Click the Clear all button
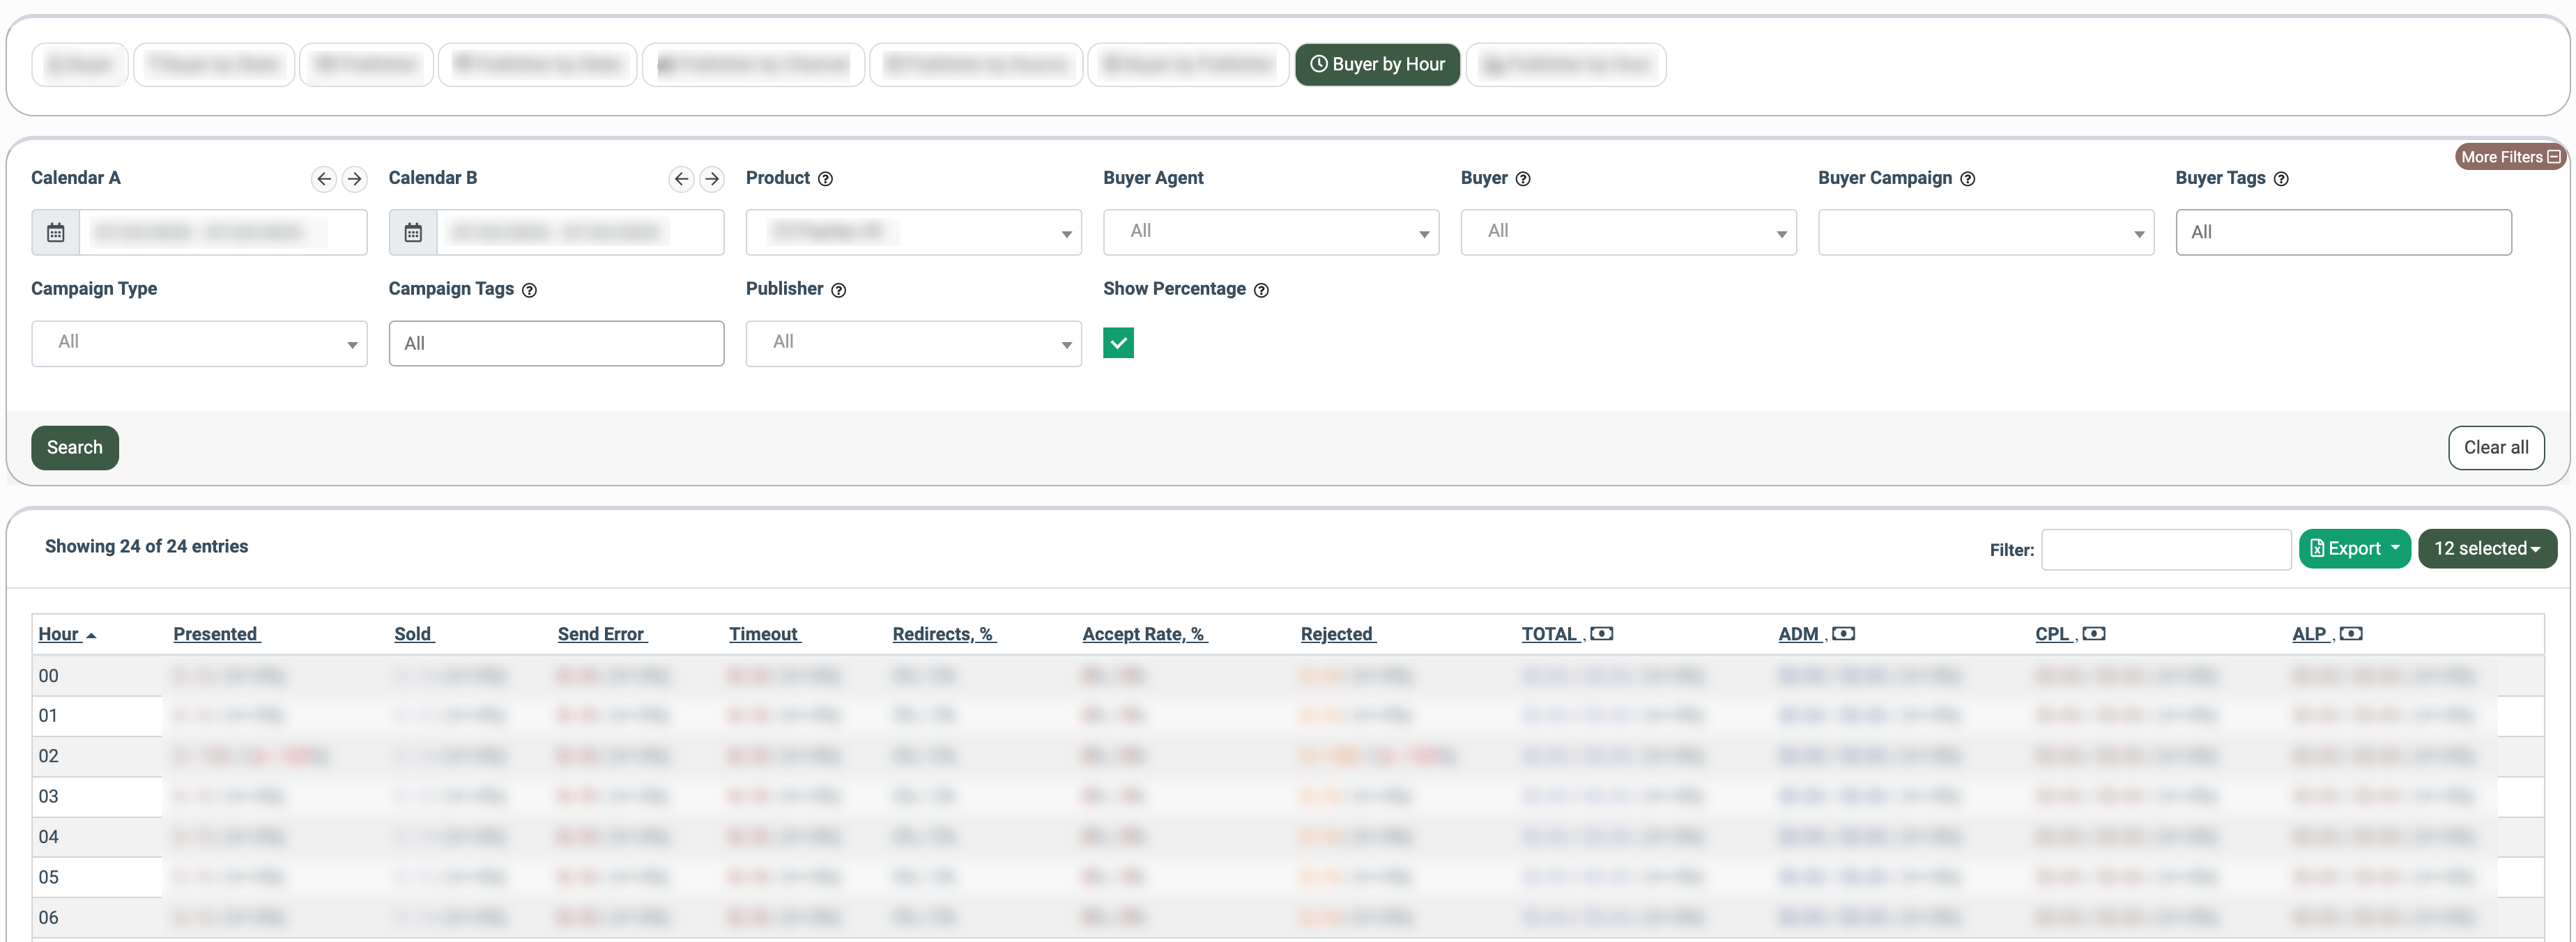This screenshot has width=2576, height=942. coord(2495,448)
